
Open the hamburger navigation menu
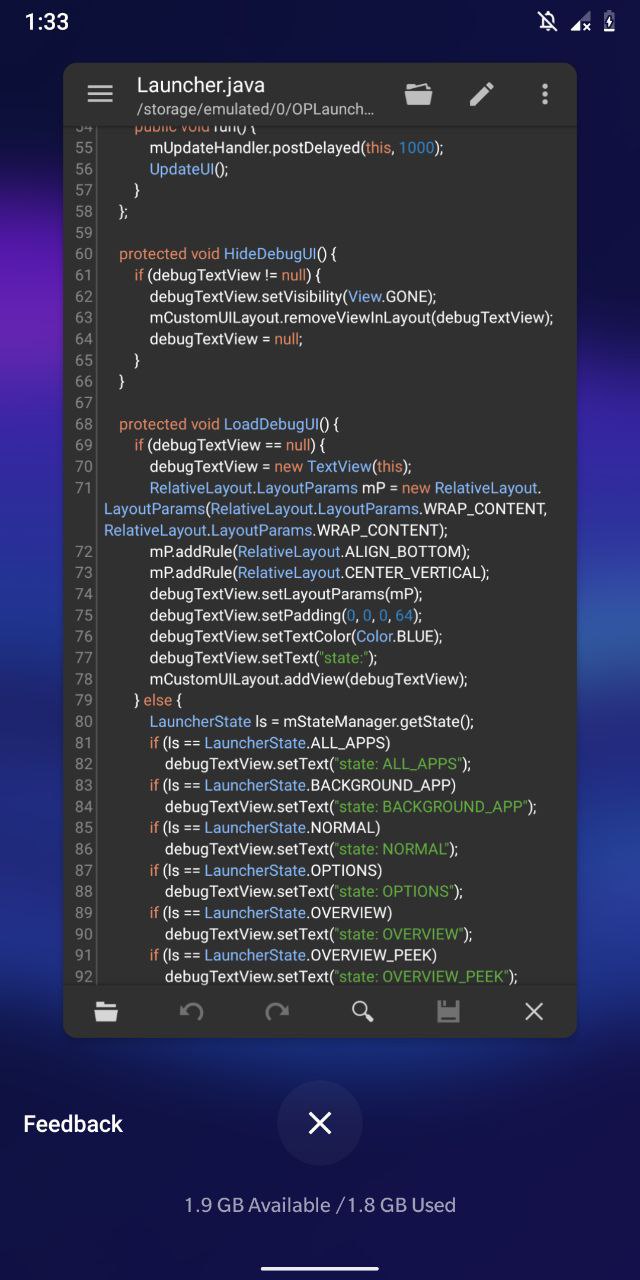tap(100, 94)
